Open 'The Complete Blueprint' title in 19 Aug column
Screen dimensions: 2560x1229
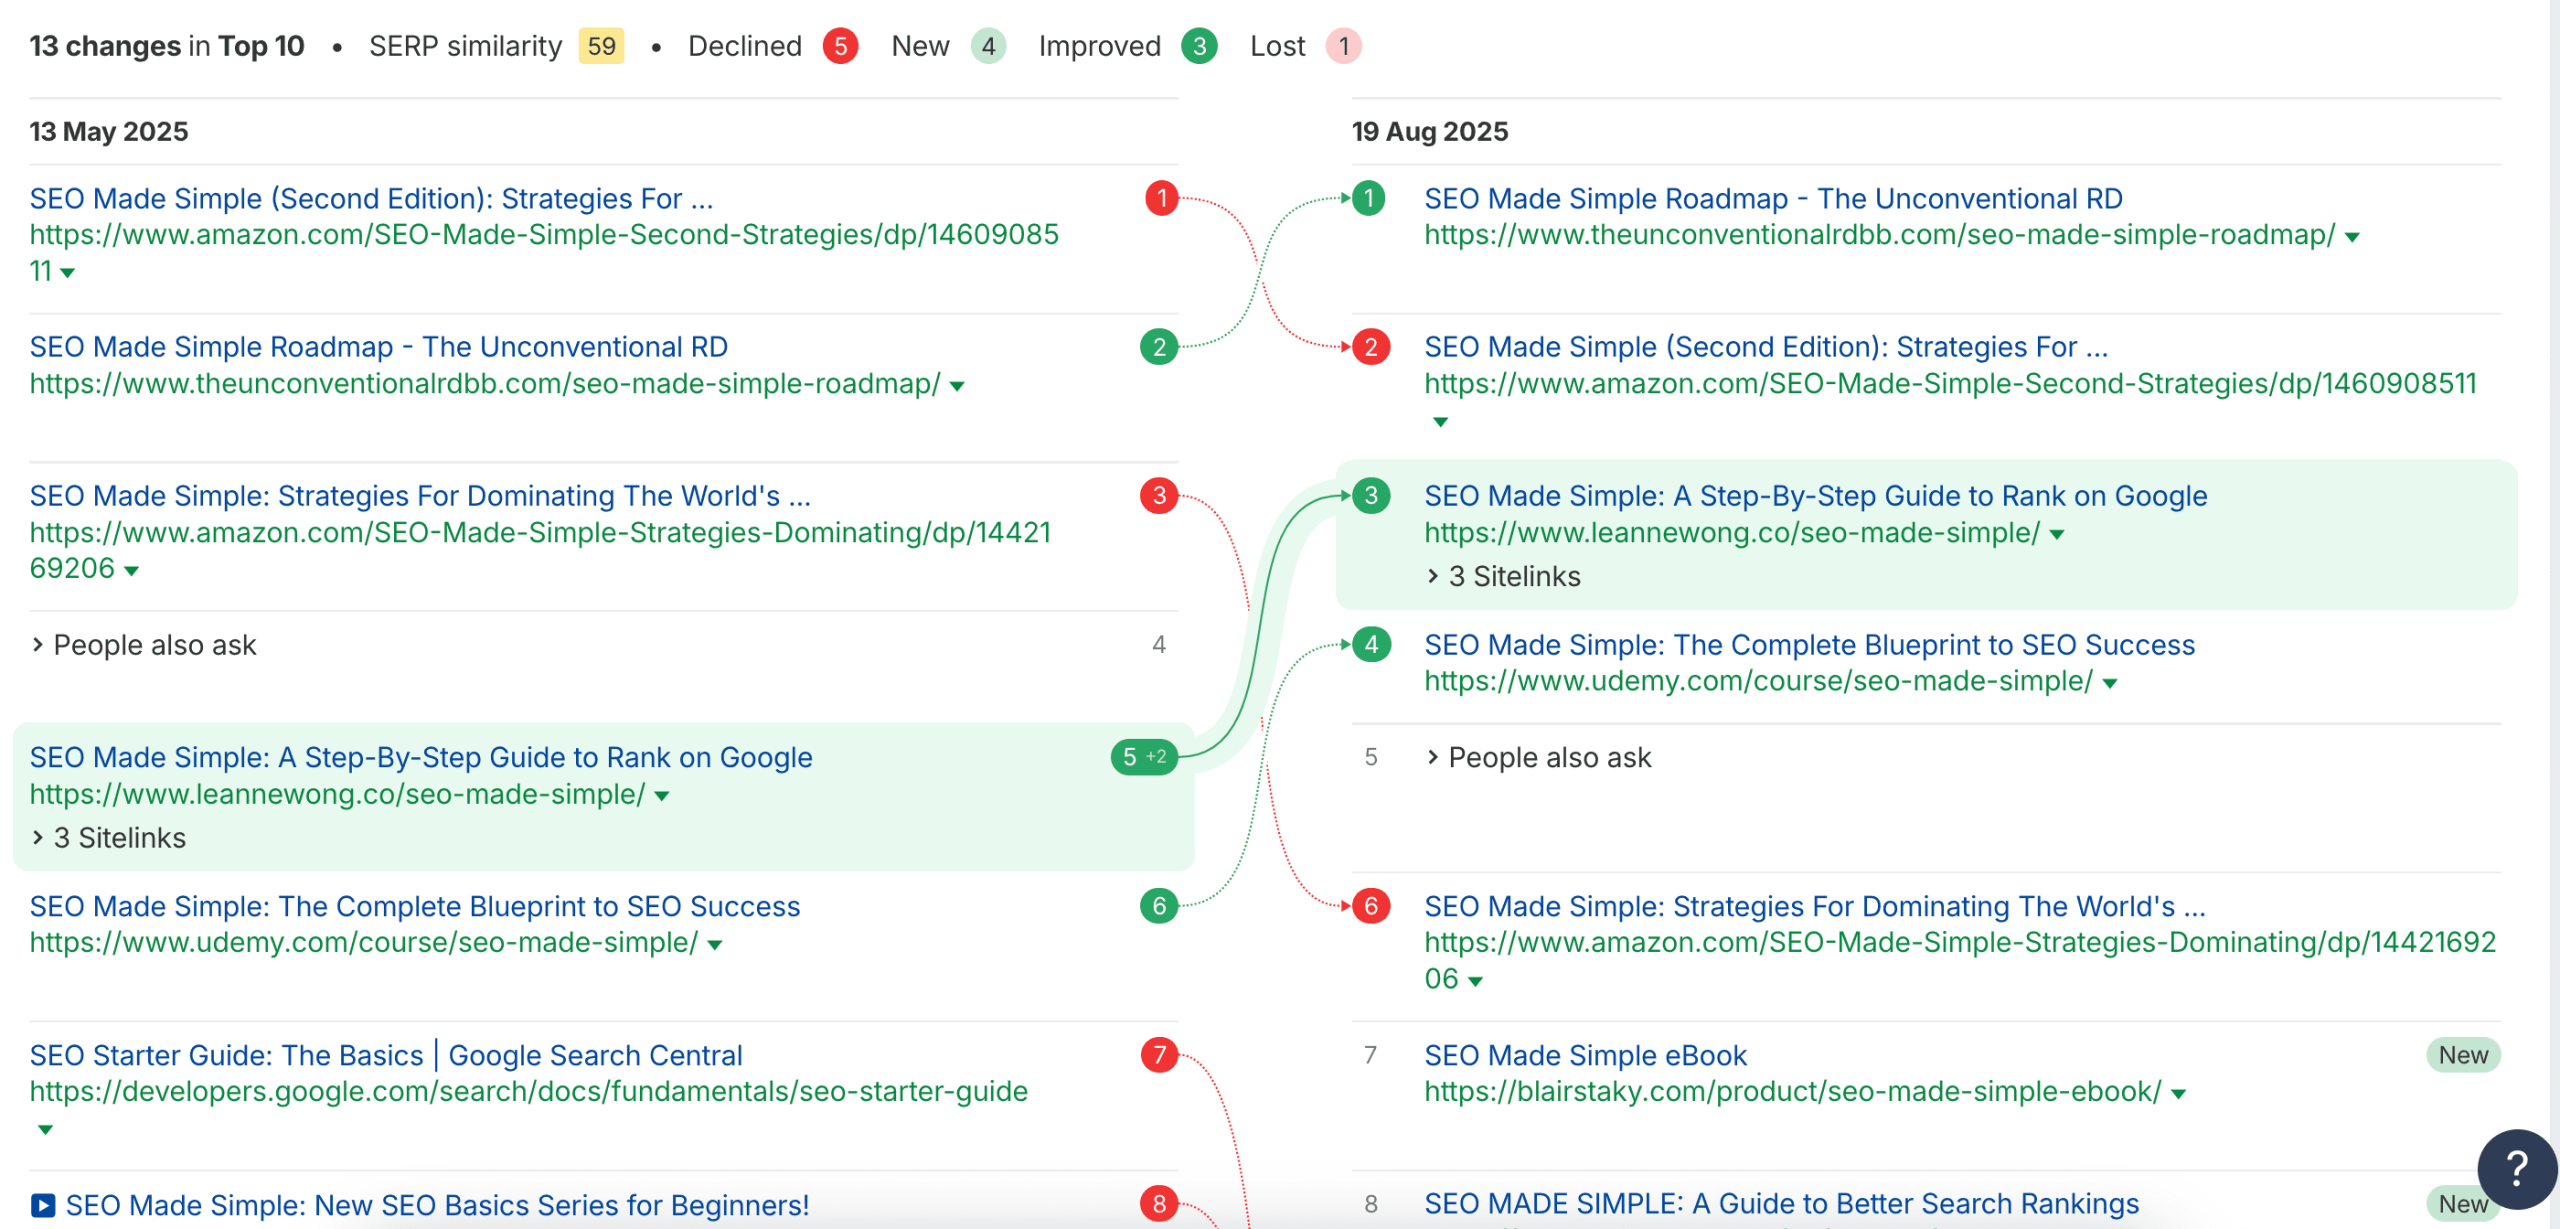click(1810, 645)
